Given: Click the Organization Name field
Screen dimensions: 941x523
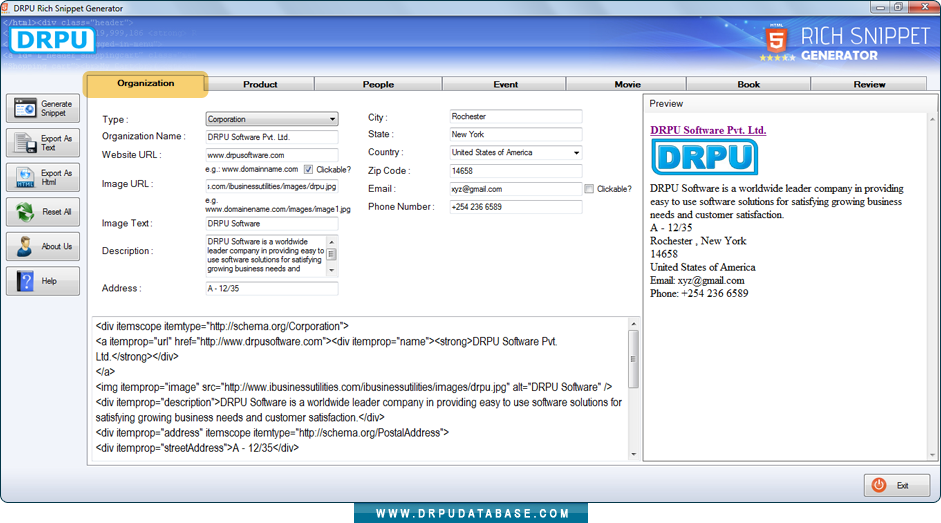Looking at the screenshot, I should pyautogui.click(x=271, y=137).
